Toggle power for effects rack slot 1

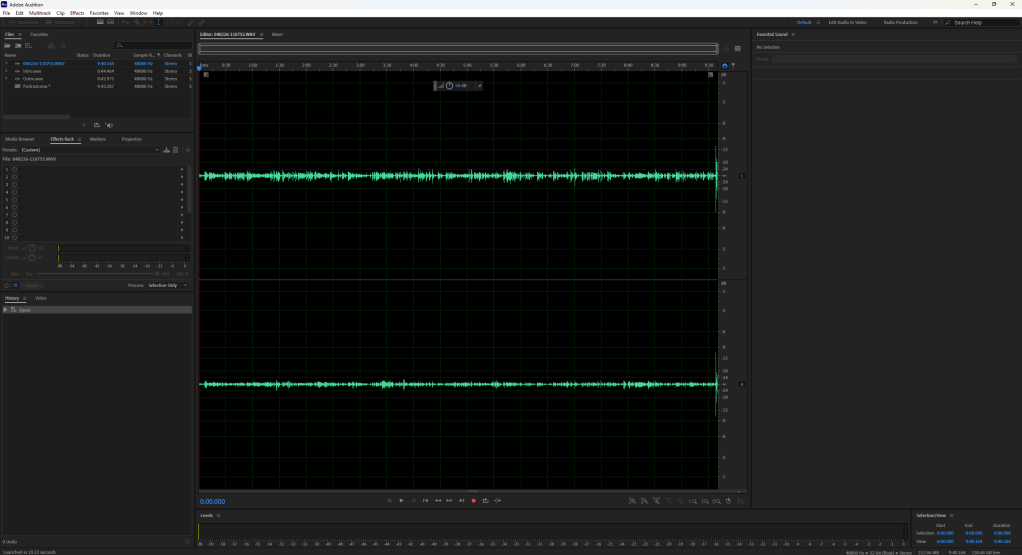[x=14, y=169]
